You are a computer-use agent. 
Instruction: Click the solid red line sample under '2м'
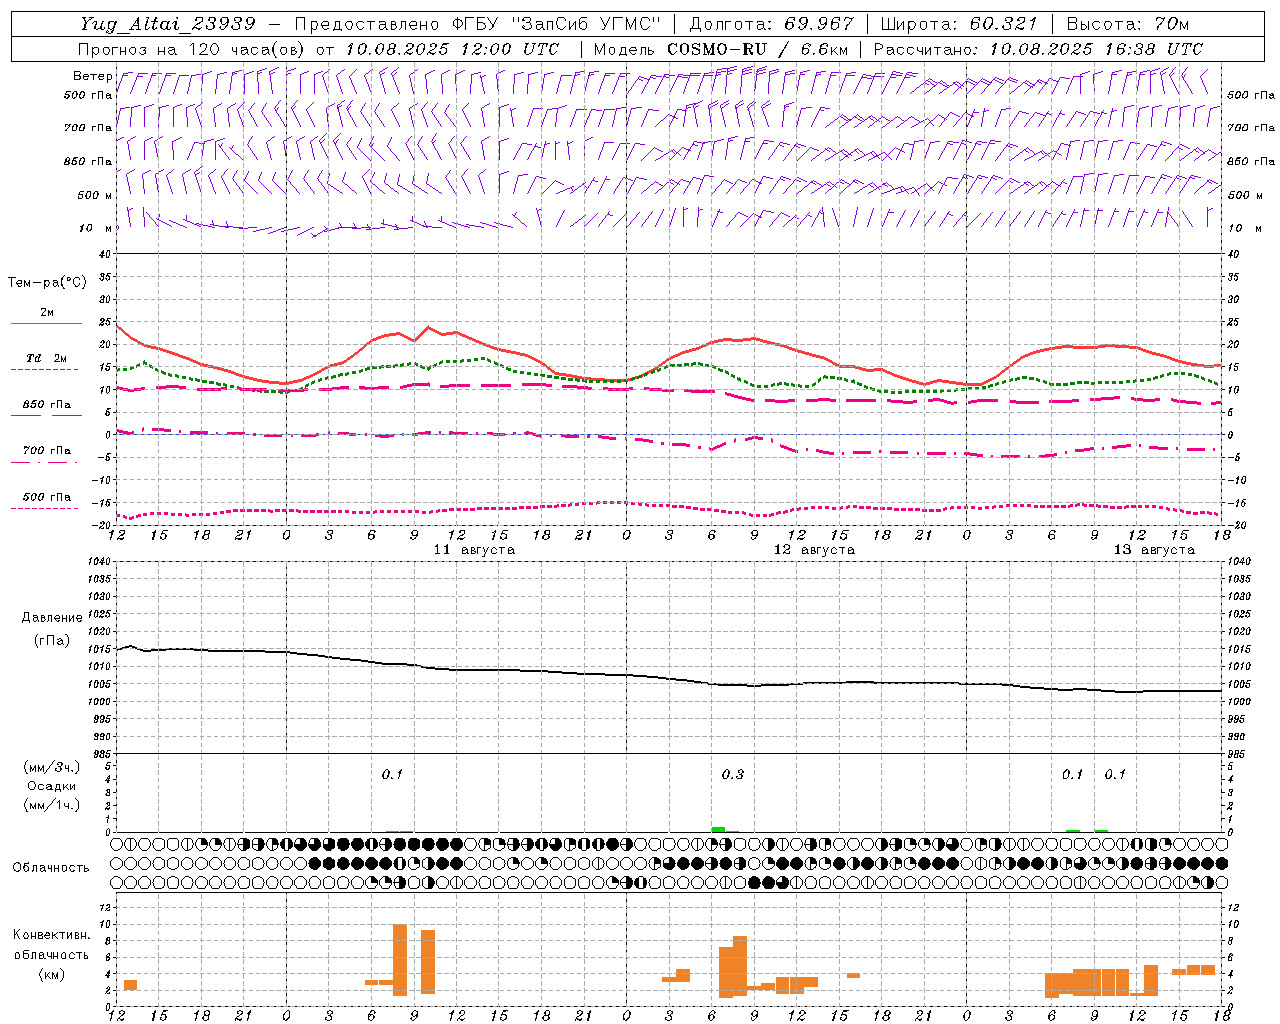(x=46, y=324)
